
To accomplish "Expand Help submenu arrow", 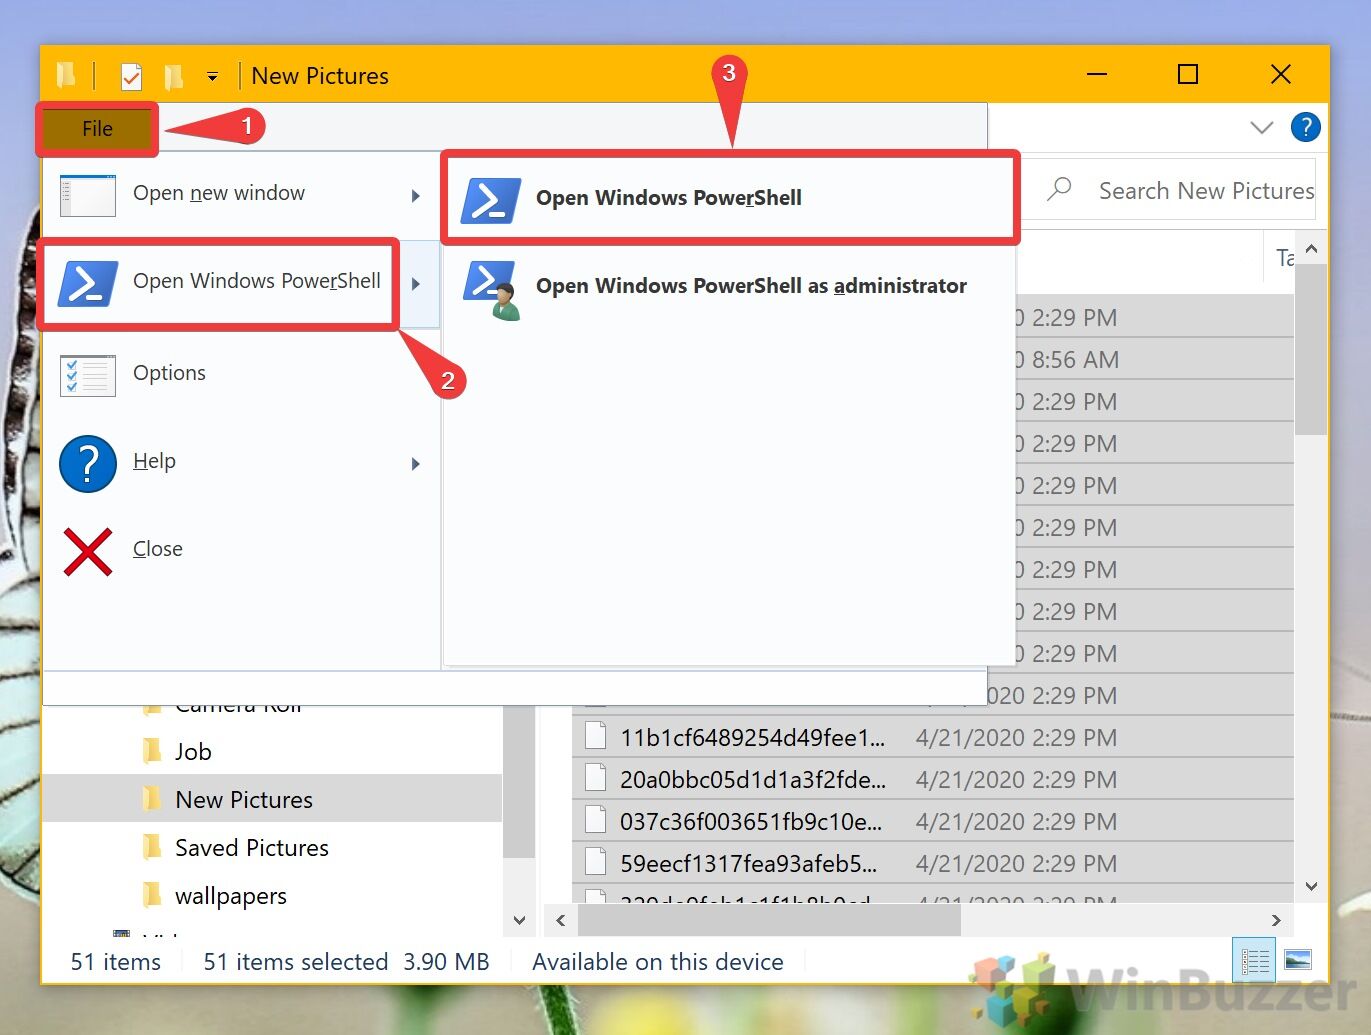I will pos(416,464).
